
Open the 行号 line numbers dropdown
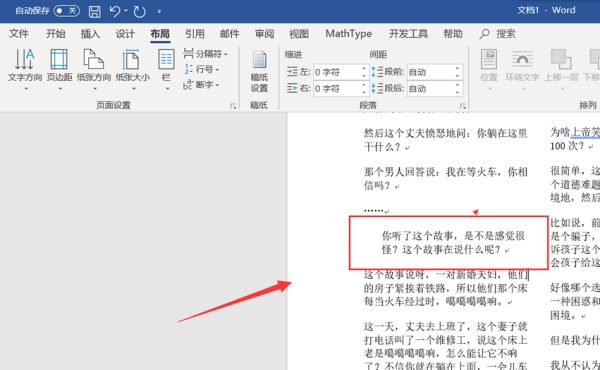[202, 69]
